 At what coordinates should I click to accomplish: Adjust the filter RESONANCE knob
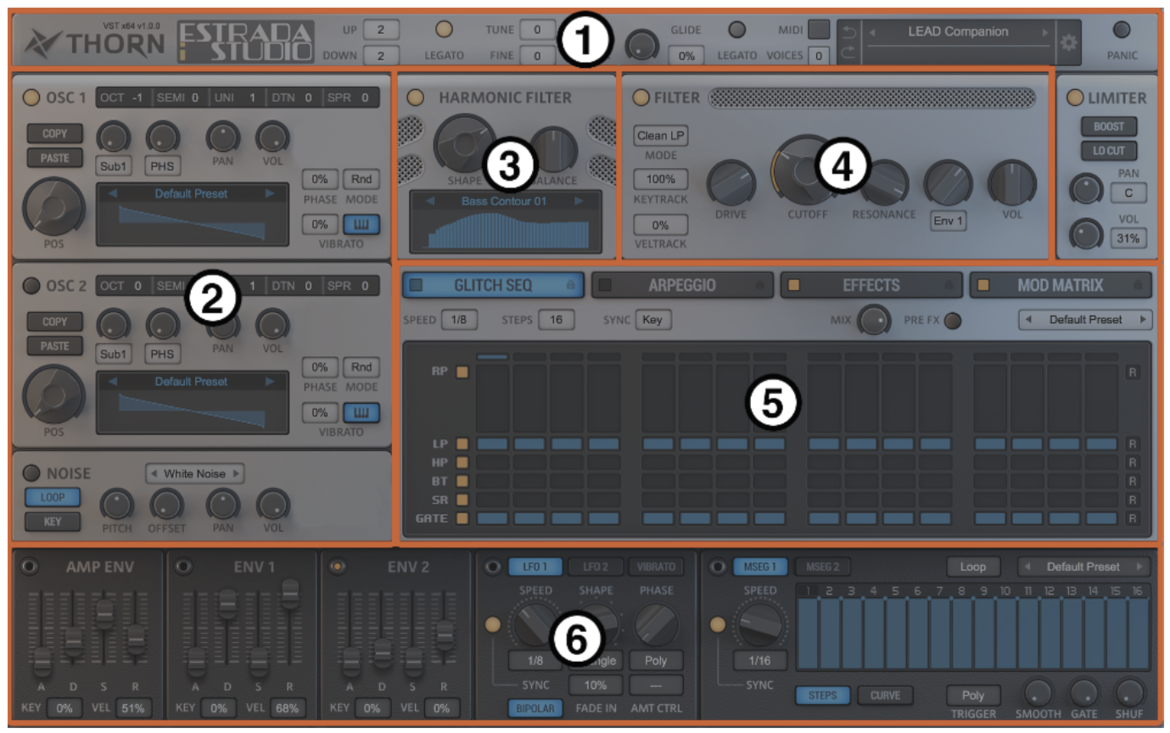(885, 183)
